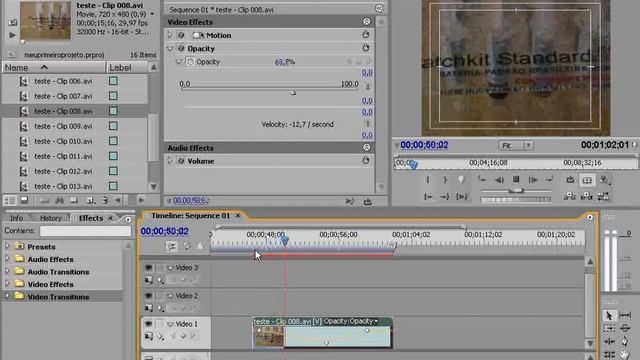The image size is (640, 360).
Task: Click the Timeline: Sequence 01 tab
Action: pos(191,216)
